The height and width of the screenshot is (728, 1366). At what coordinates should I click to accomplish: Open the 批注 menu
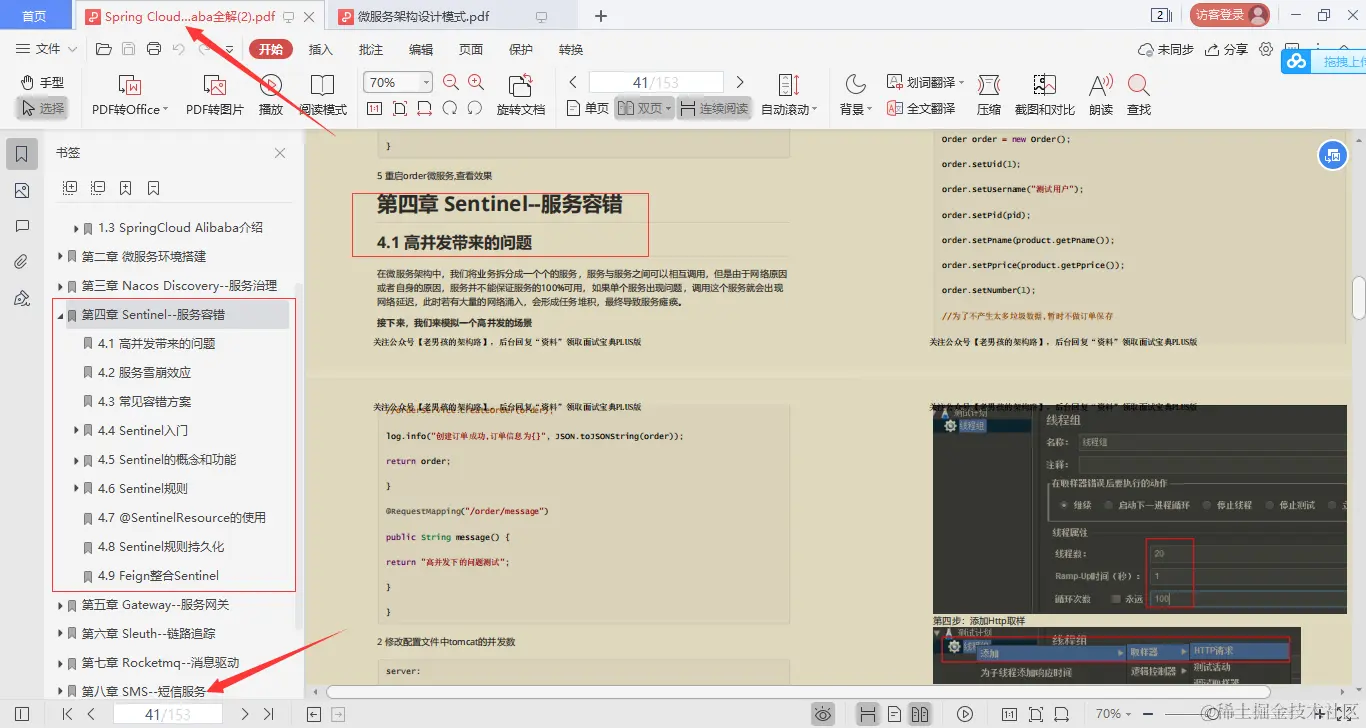pos(370,48)
